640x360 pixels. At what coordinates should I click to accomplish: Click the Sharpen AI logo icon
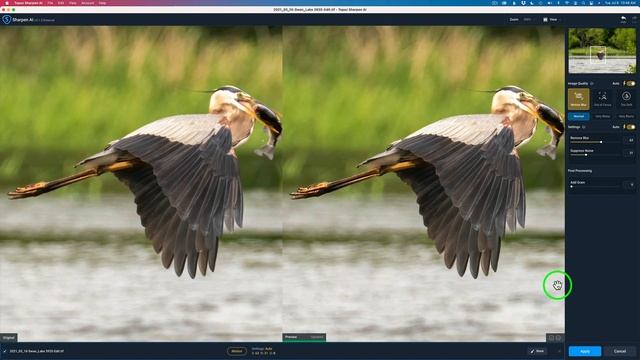point(7,20)
